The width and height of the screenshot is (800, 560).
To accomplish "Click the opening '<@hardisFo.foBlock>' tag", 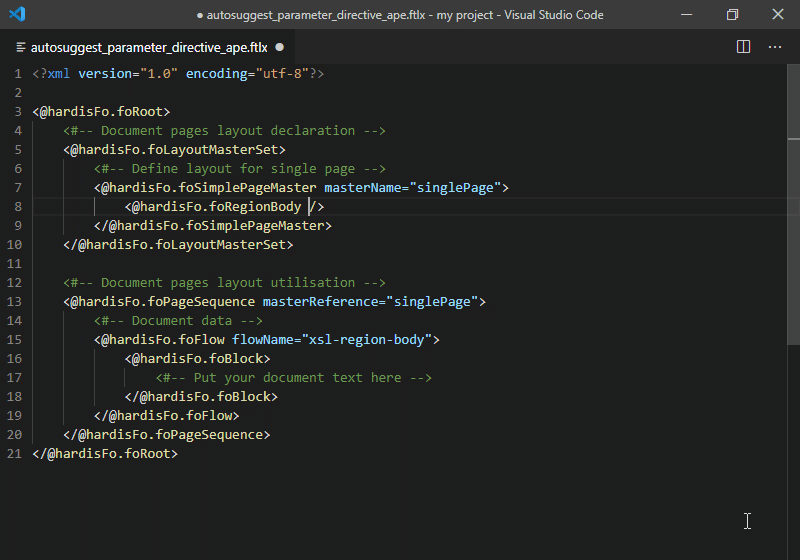I will (197, 359).
